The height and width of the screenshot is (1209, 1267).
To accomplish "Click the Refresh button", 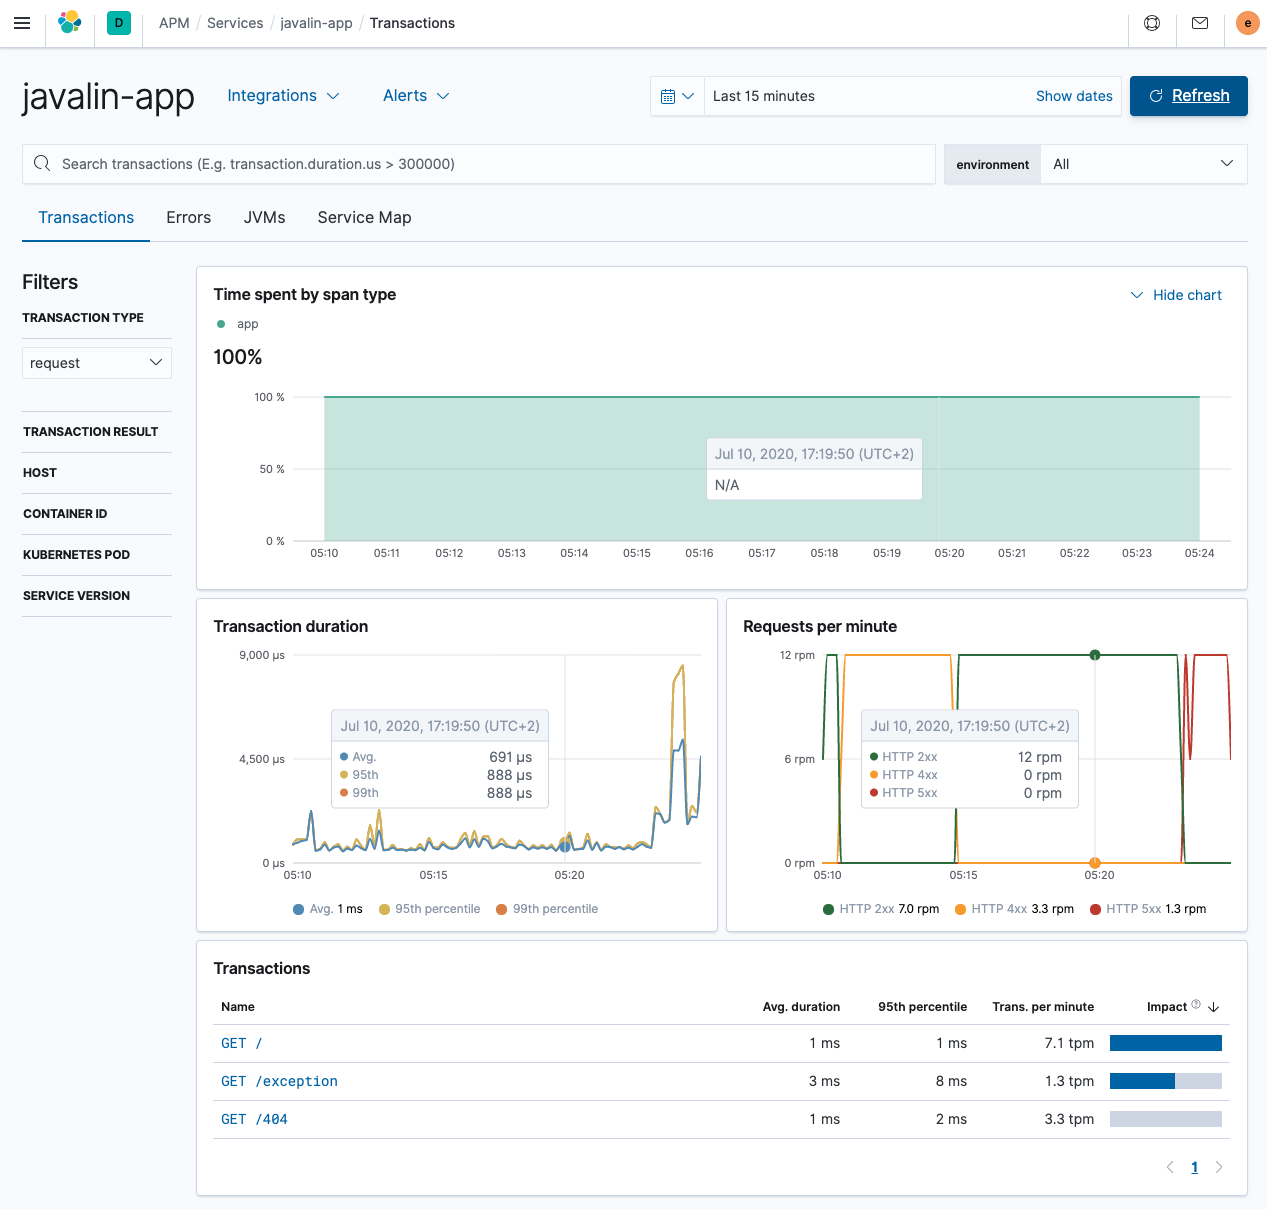I will [1188, 95].
